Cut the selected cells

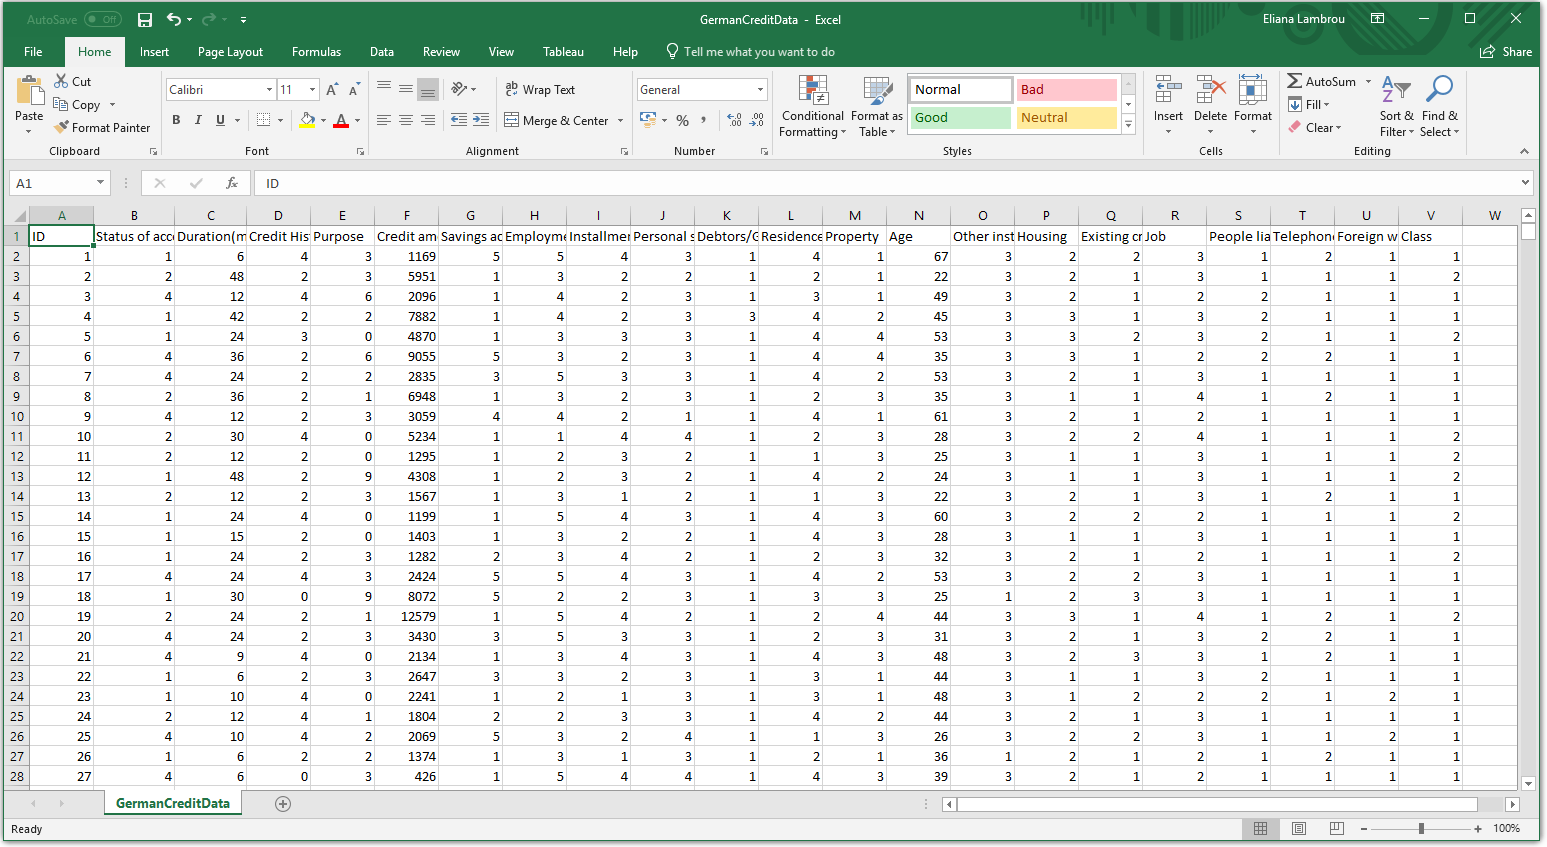[73, 82]
